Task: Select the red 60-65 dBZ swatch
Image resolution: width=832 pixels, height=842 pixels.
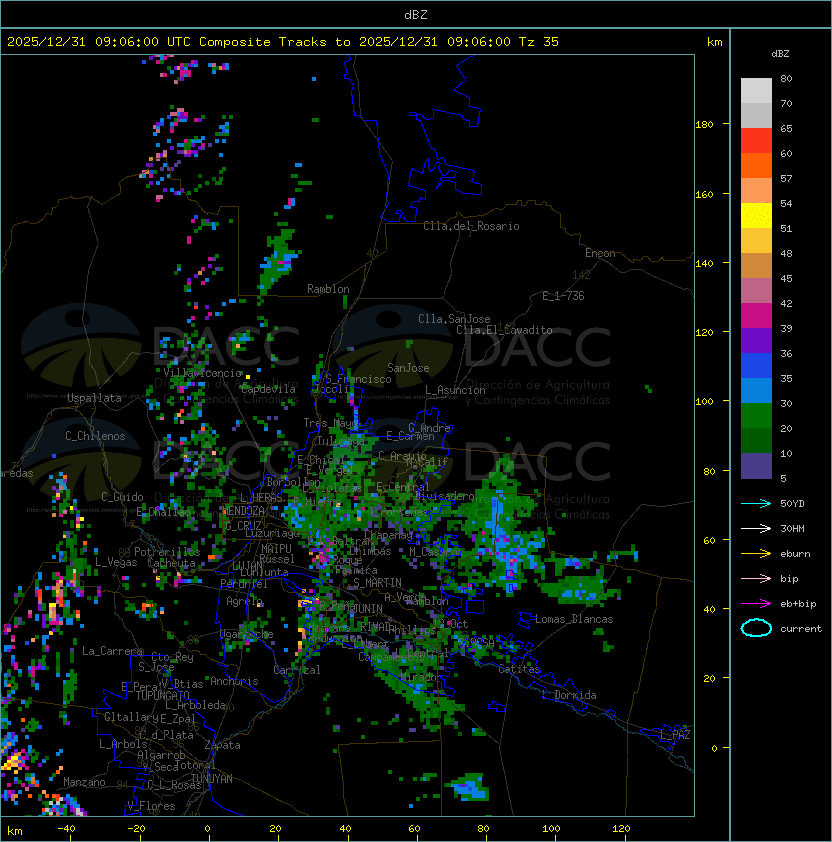Action: point(756,140)
